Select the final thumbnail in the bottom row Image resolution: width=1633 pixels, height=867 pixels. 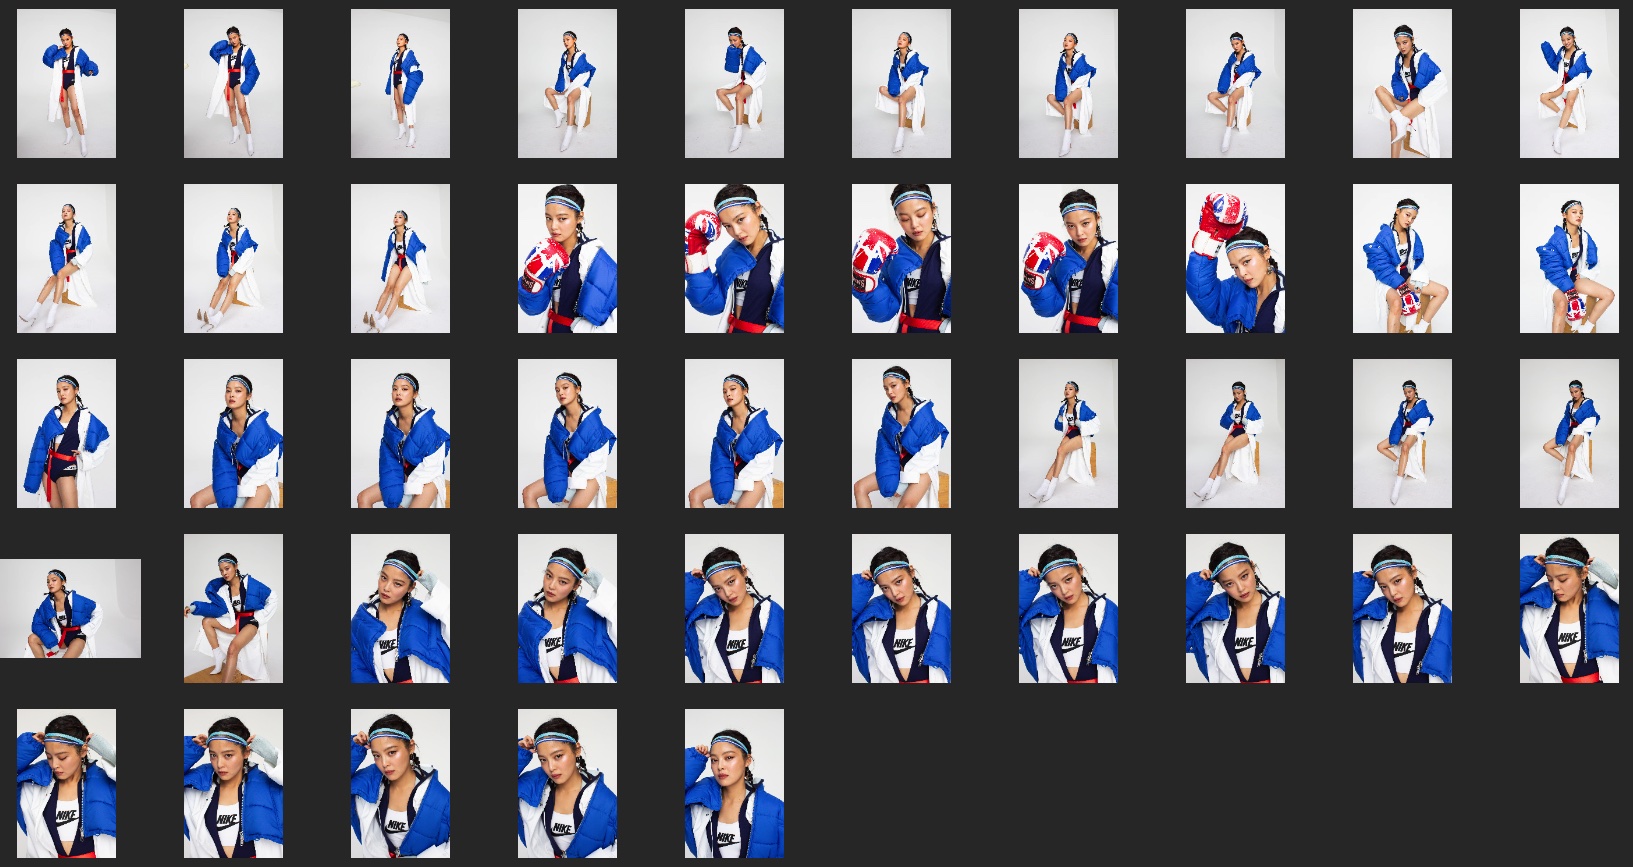(734, 784)
